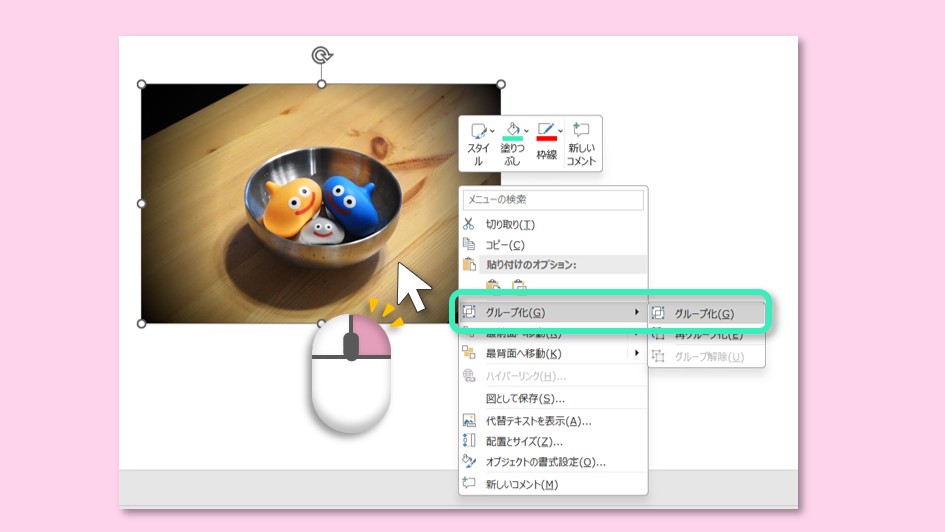945x532 pixels.
Task: Choose オブジェクトの書式設定(O)... entry
Action: coord(553,462)
